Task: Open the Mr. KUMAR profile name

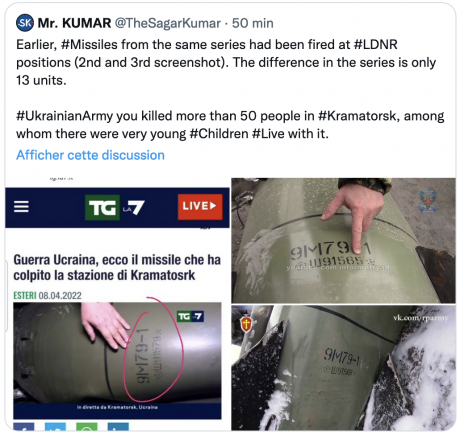Action: (x=74, y=23)
